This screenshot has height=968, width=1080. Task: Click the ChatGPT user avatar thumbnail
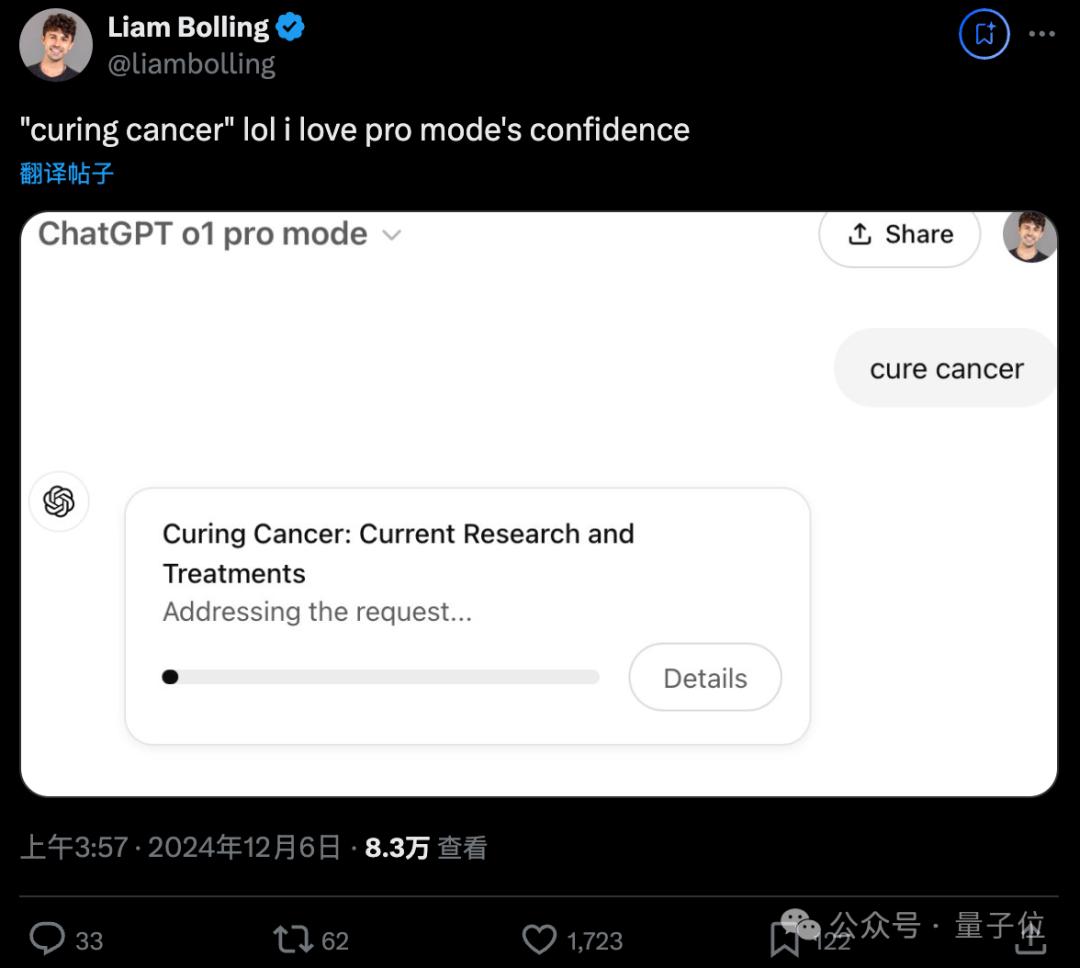click(x=1030, y=236)
